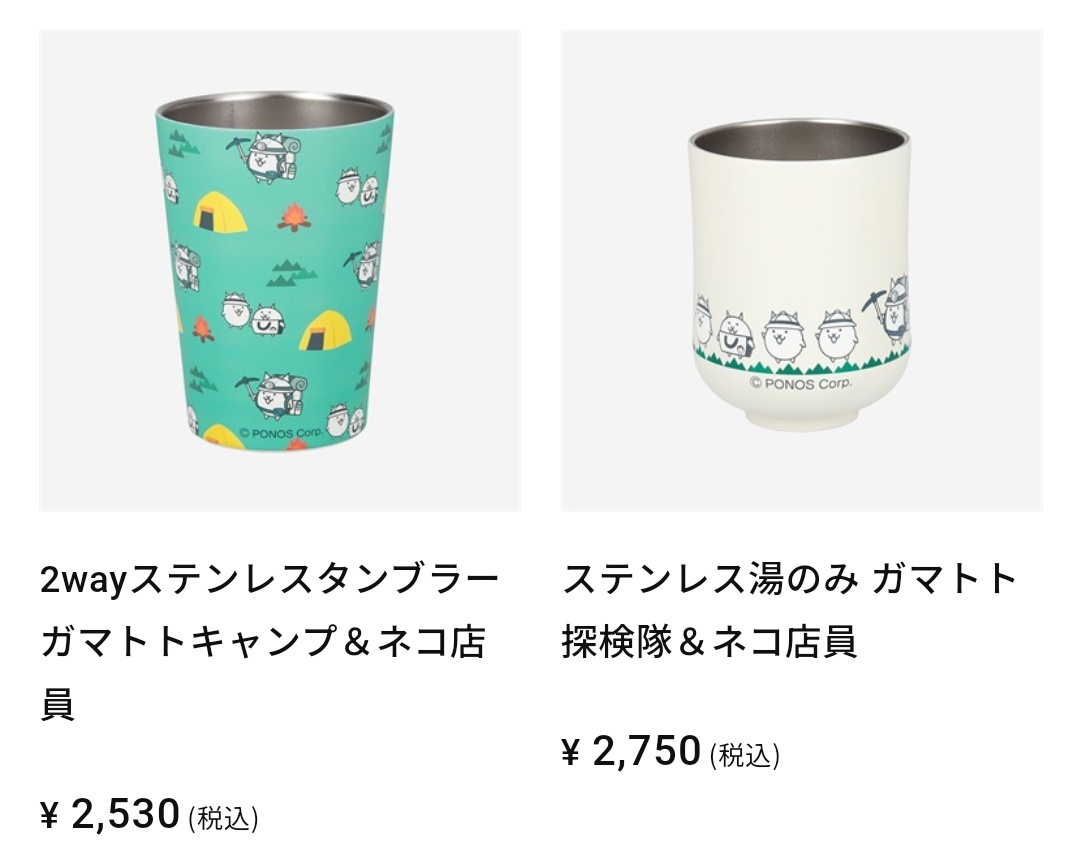Click the ¥ 2,530 price
This screenshot has height=865, width=1080.
[x=110, y=815]
